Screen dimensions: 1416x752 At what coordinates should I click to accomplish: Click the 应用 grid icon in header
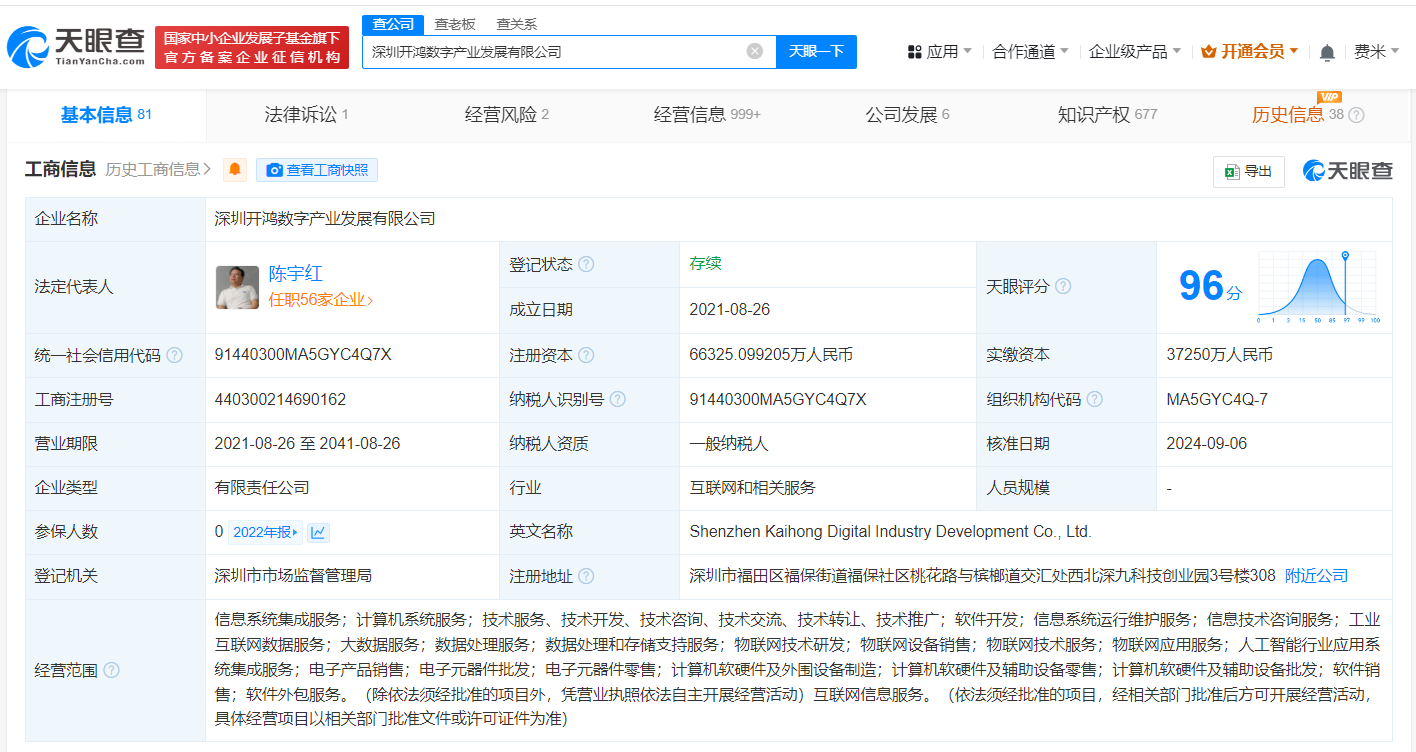point(914,51)
